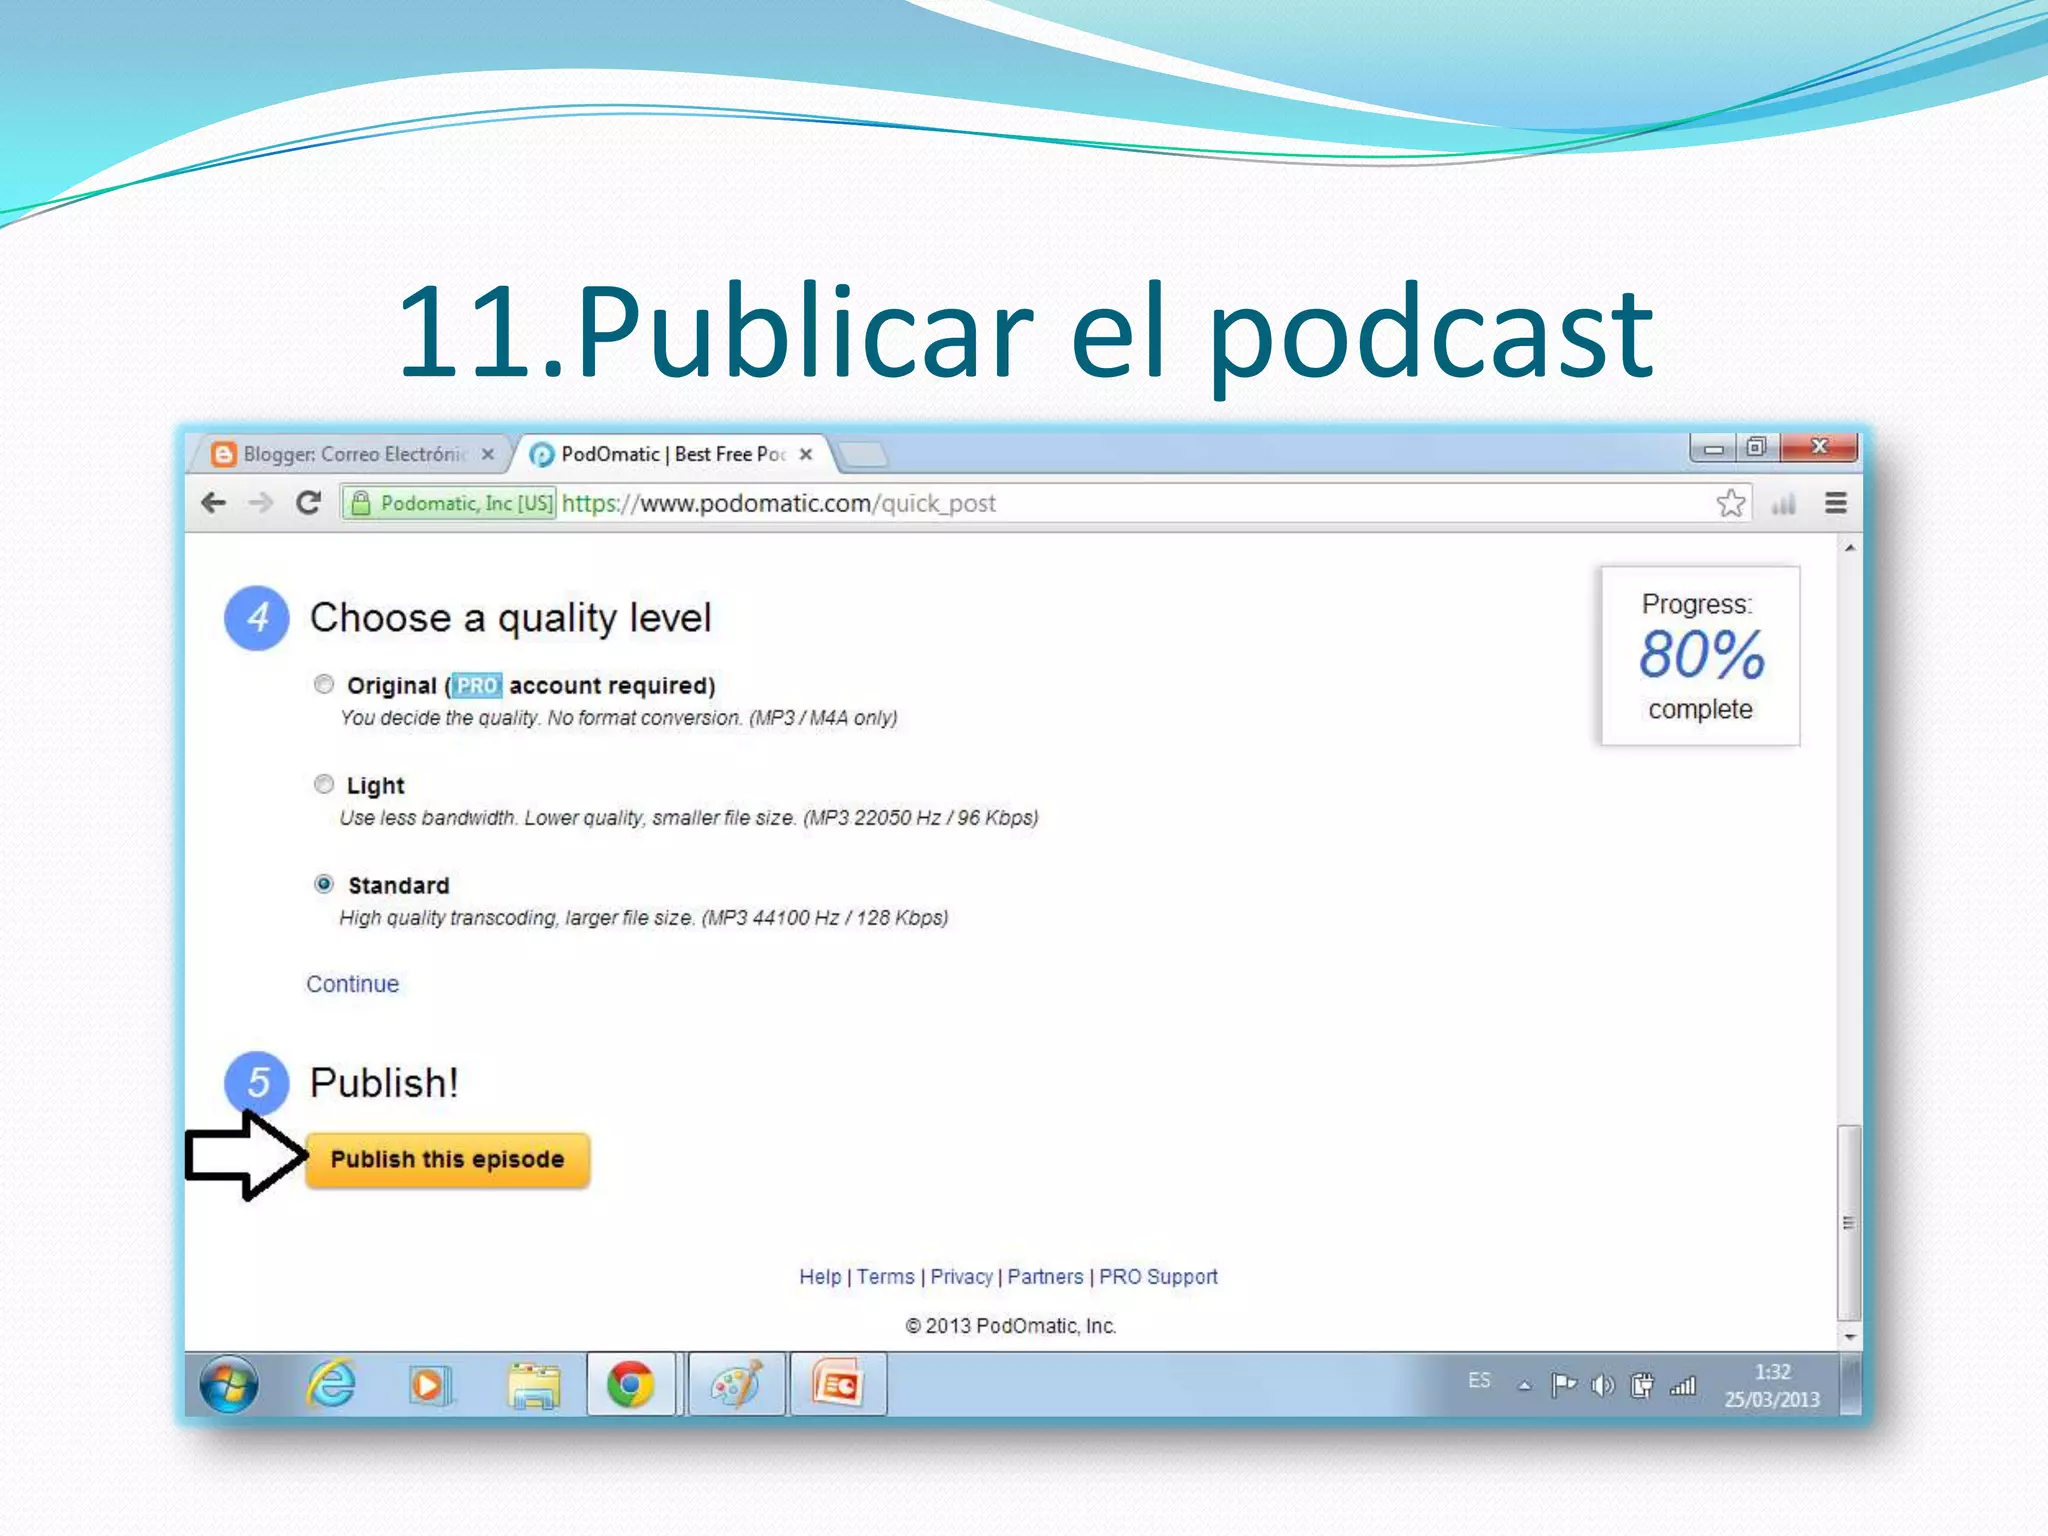Click the network signal tray icon
2048x1536 pixels.
coord(1683,1385)
